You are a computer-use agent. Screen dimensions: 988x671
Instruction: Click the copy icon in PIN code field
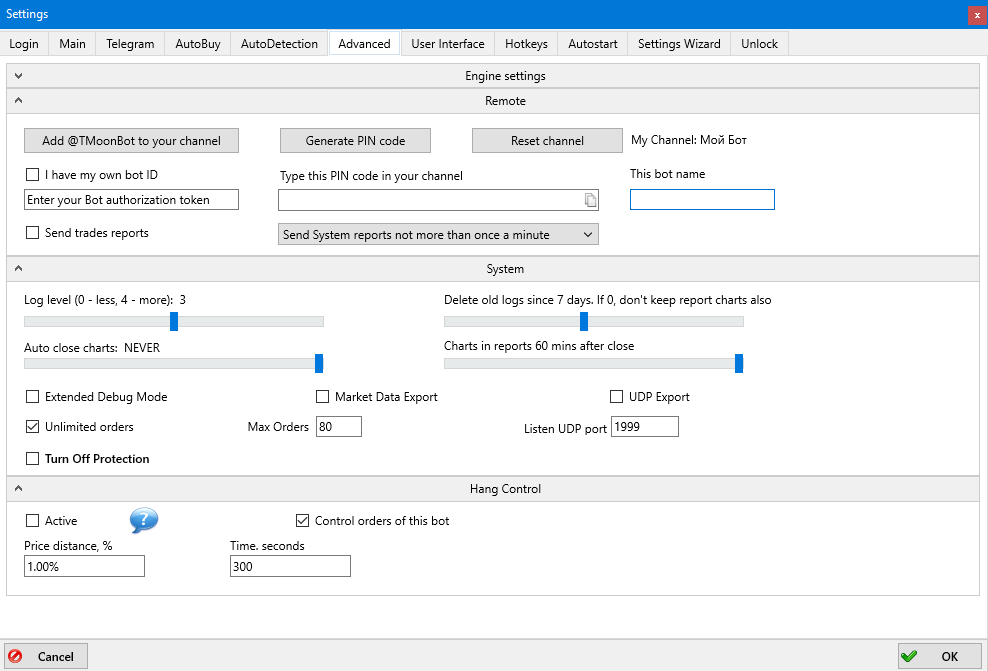pos(590,200)
